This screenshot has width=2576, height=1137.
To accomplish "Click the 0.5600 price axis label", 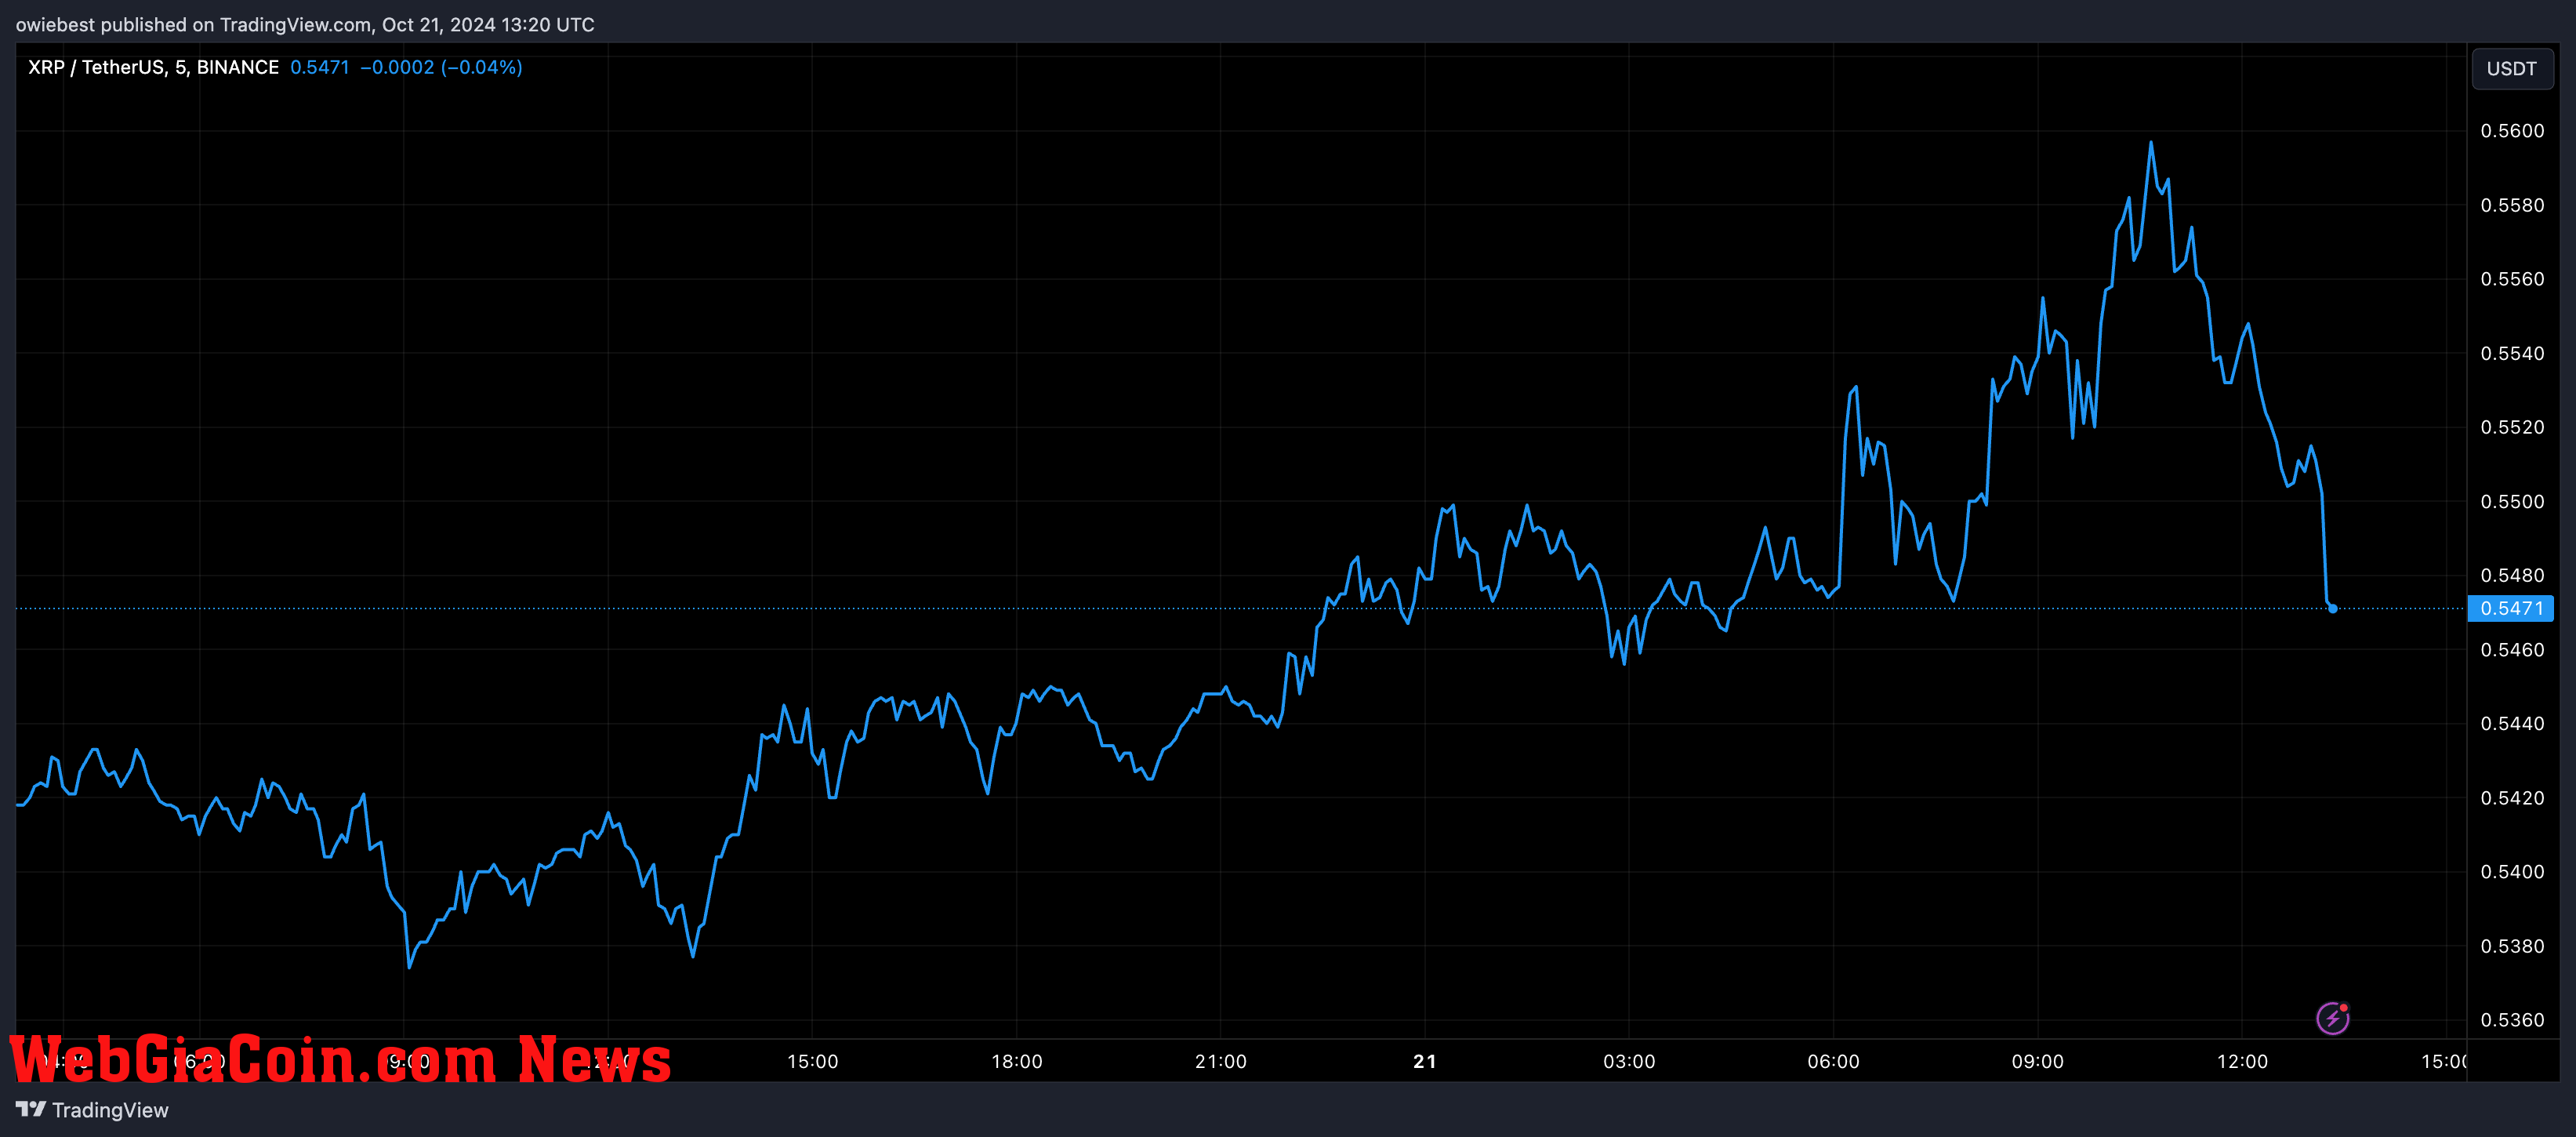I will (2512, 131).
